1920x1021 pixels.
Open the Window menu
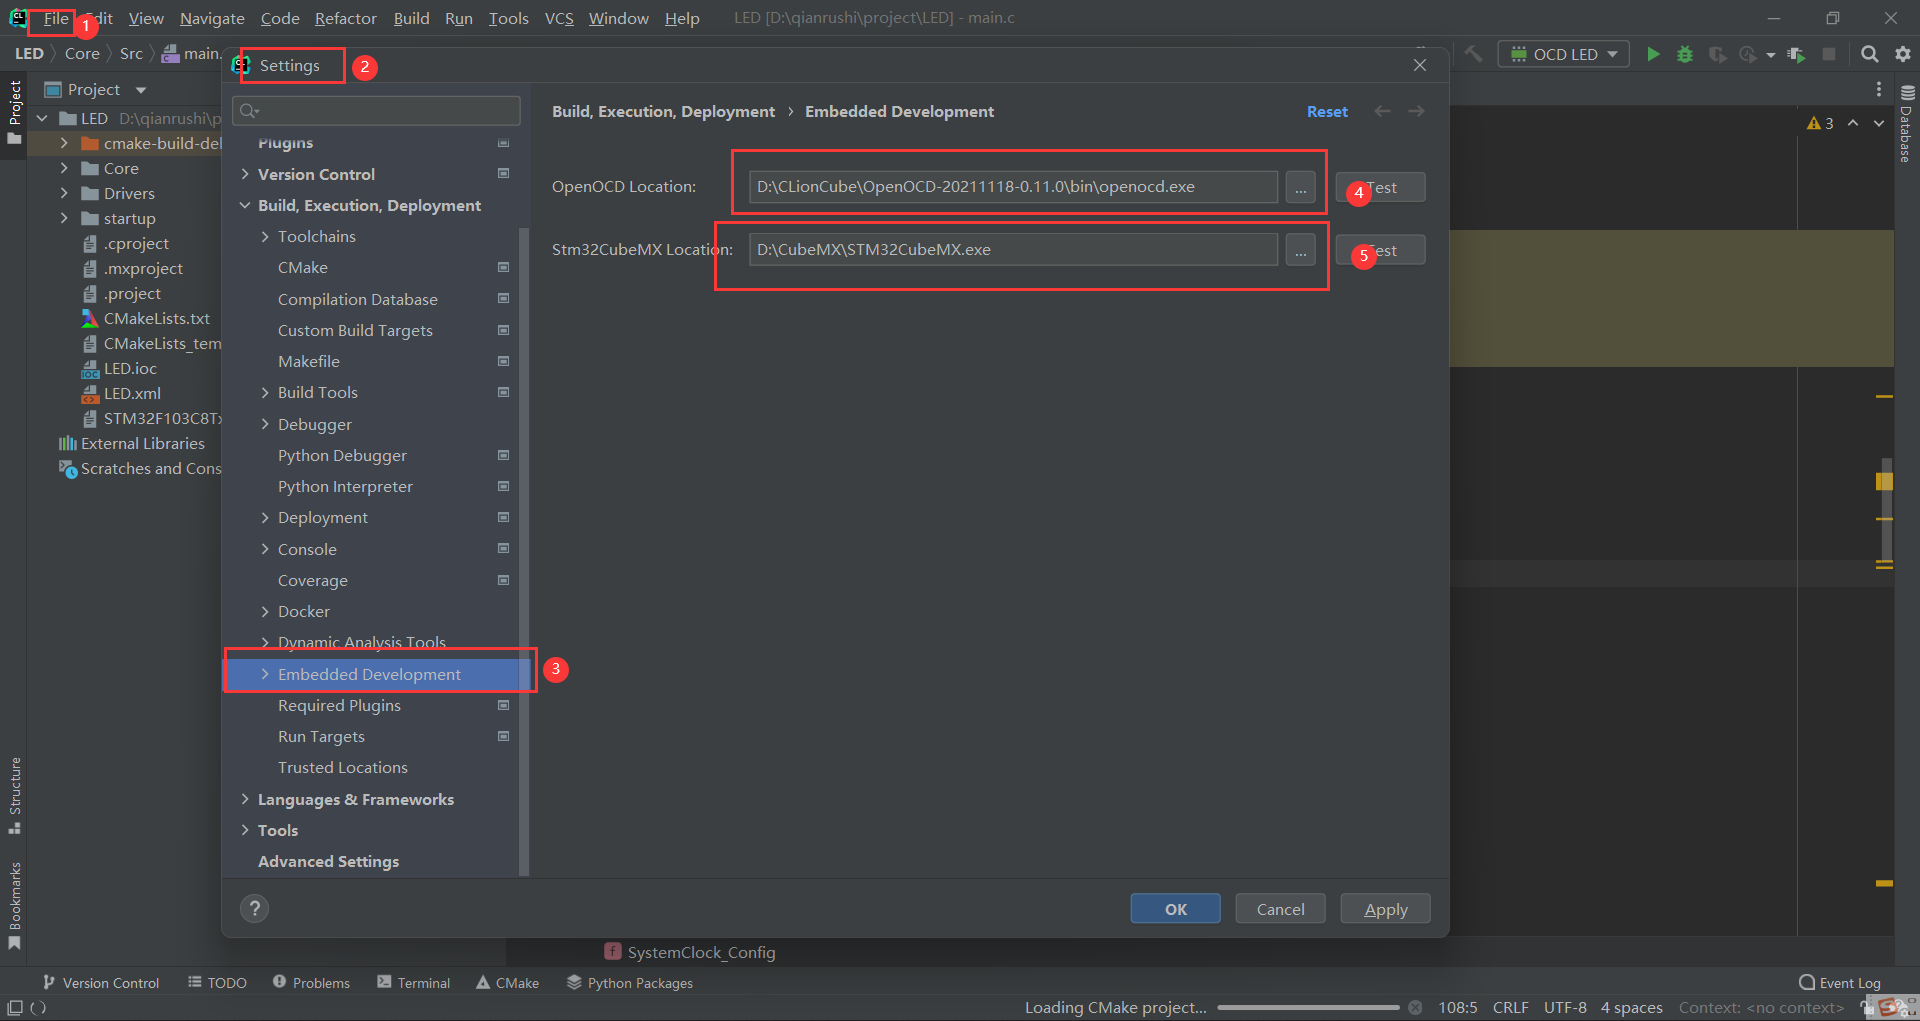pos(619,18)
